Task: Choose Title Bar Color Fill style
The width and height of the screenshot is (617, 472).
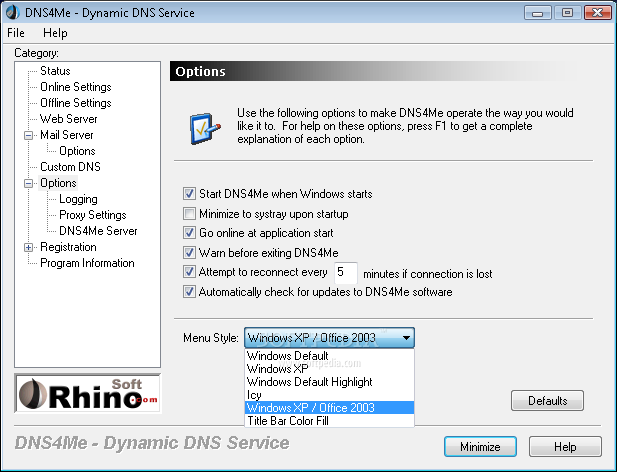Action: click(329, 420)
